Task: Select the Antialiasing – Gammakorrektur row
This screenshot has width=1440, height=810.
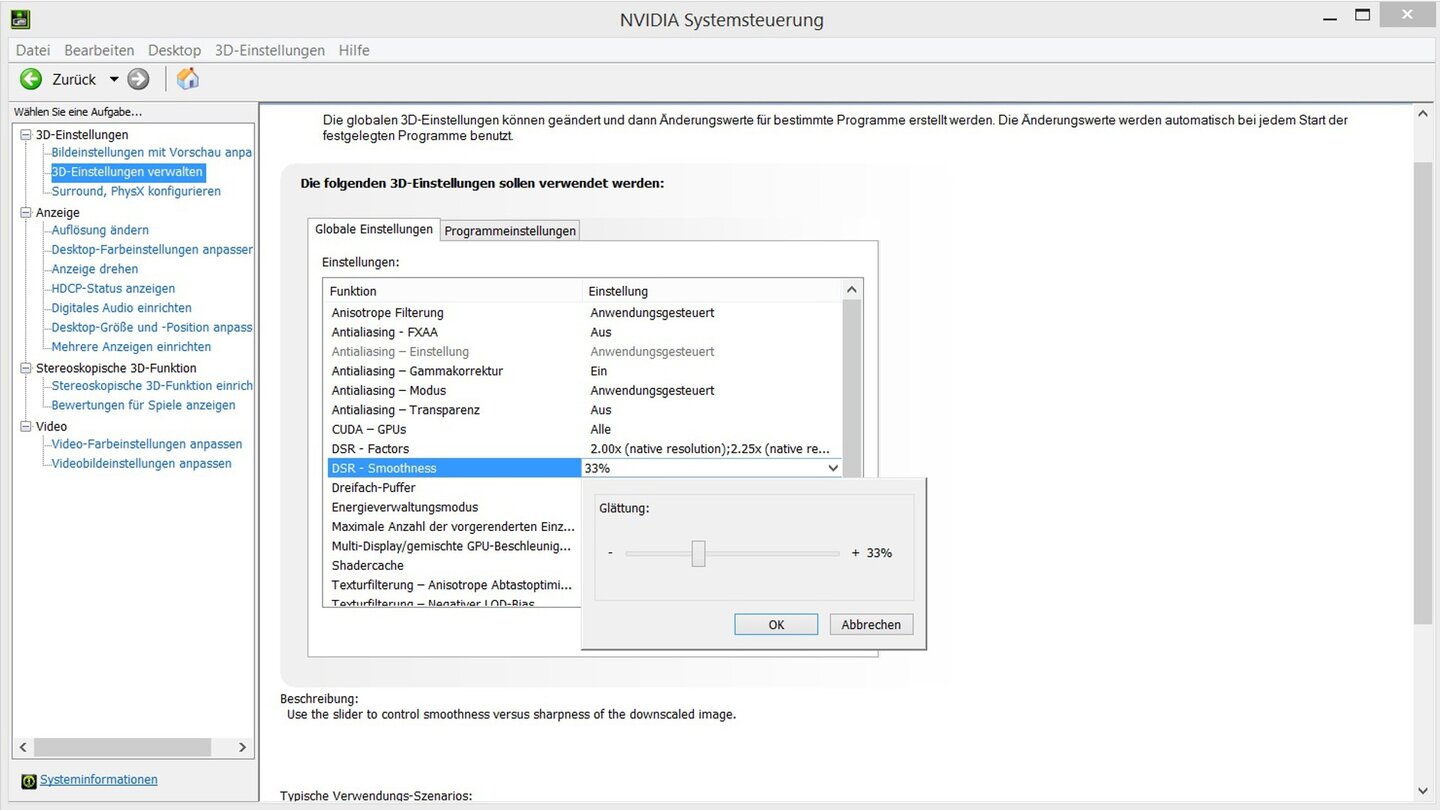Action: [585, 371]
